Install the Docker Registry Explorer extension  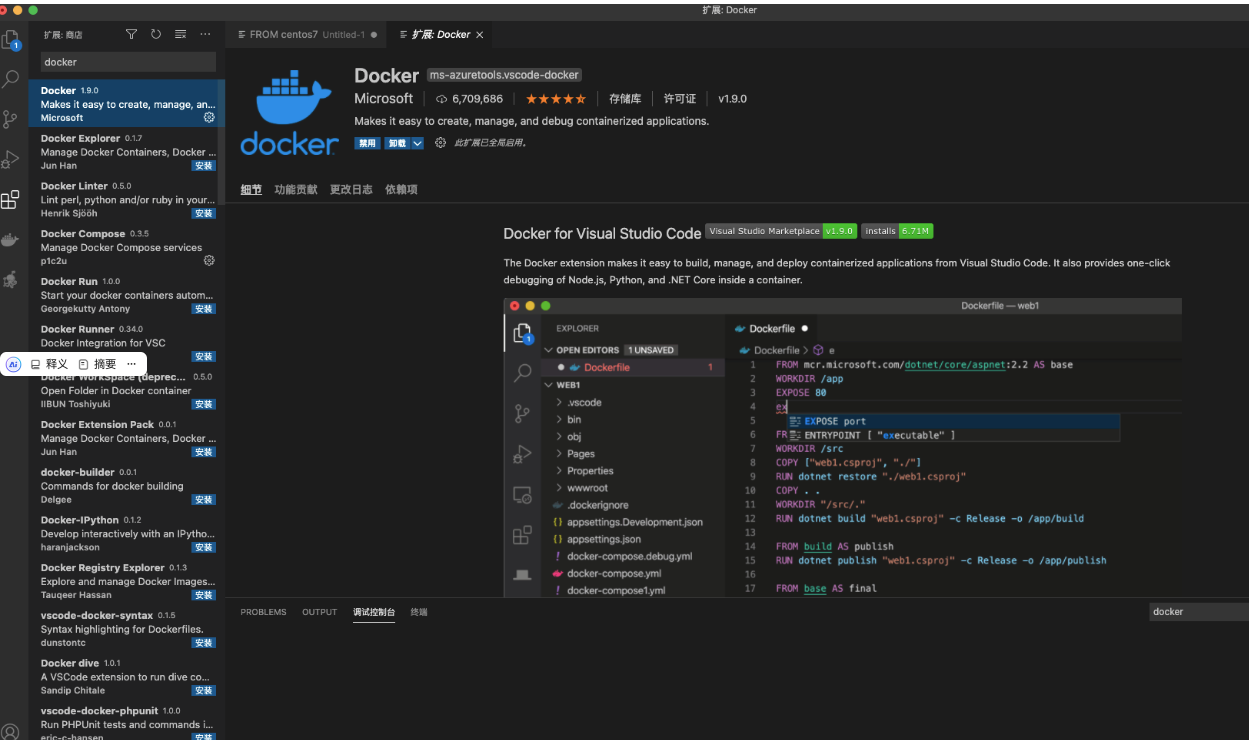(203, 595)
